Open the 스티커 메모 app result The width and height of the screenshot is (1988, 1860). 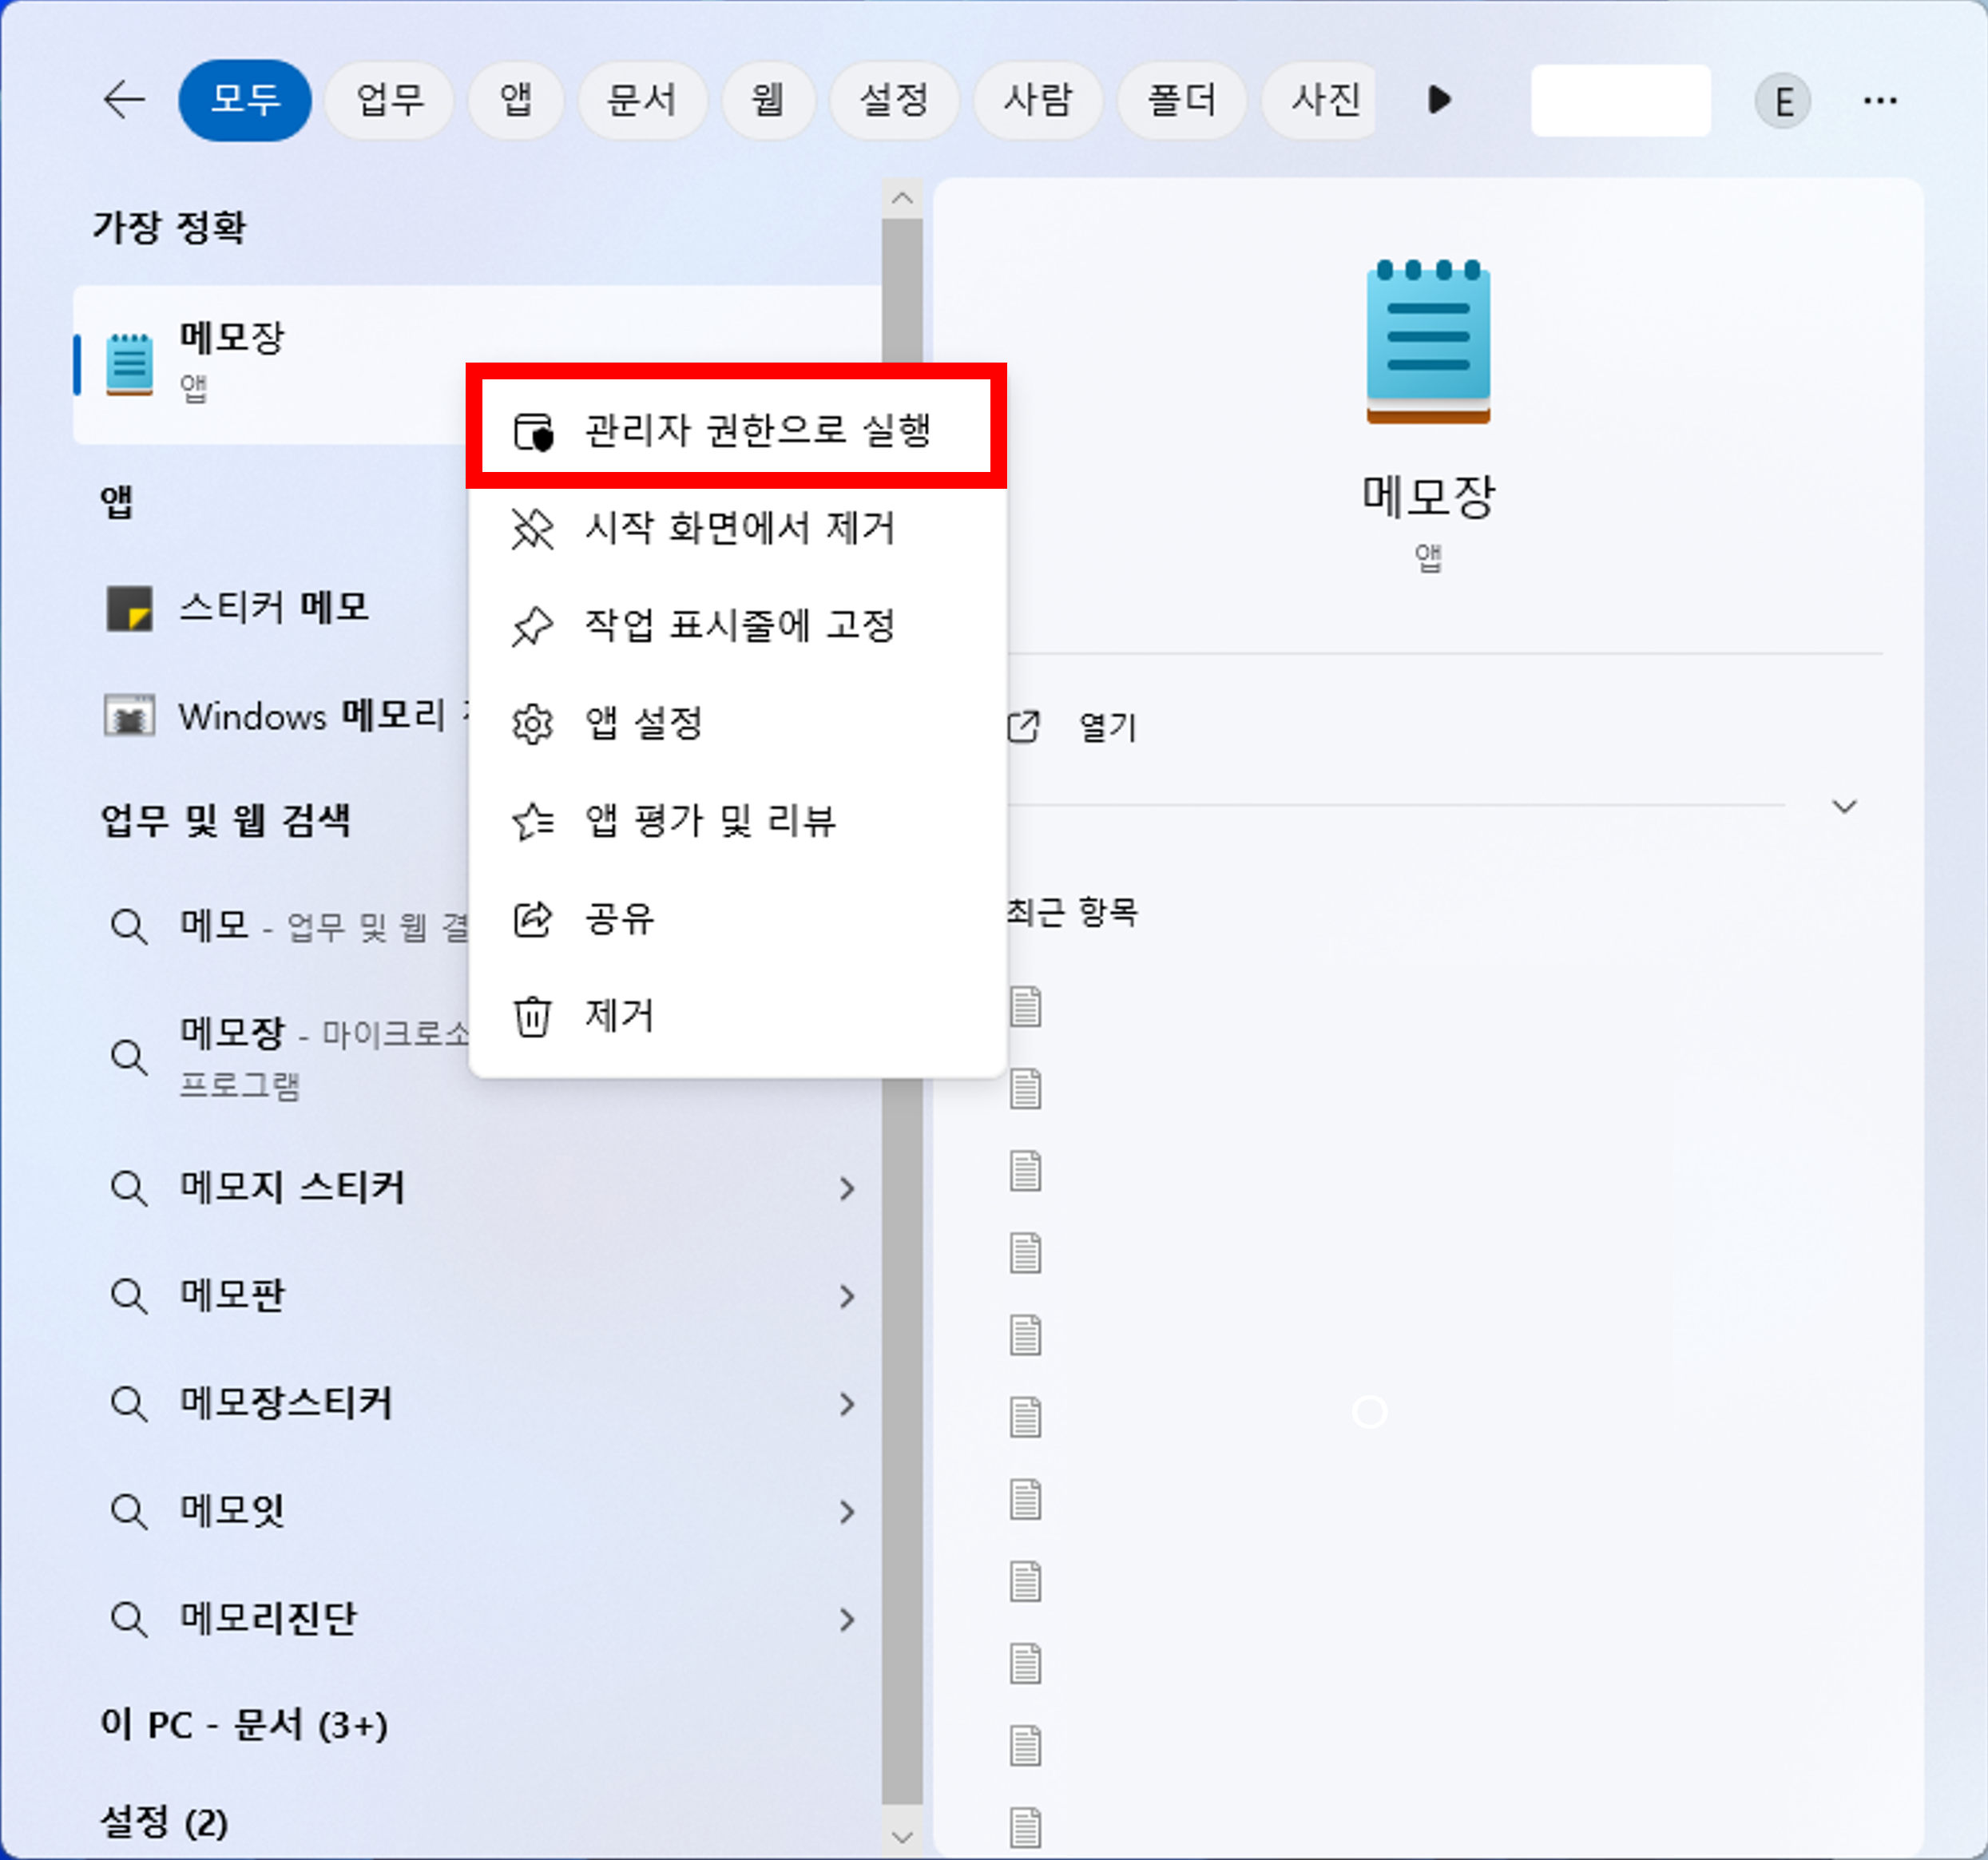click(x=272, y=607)
